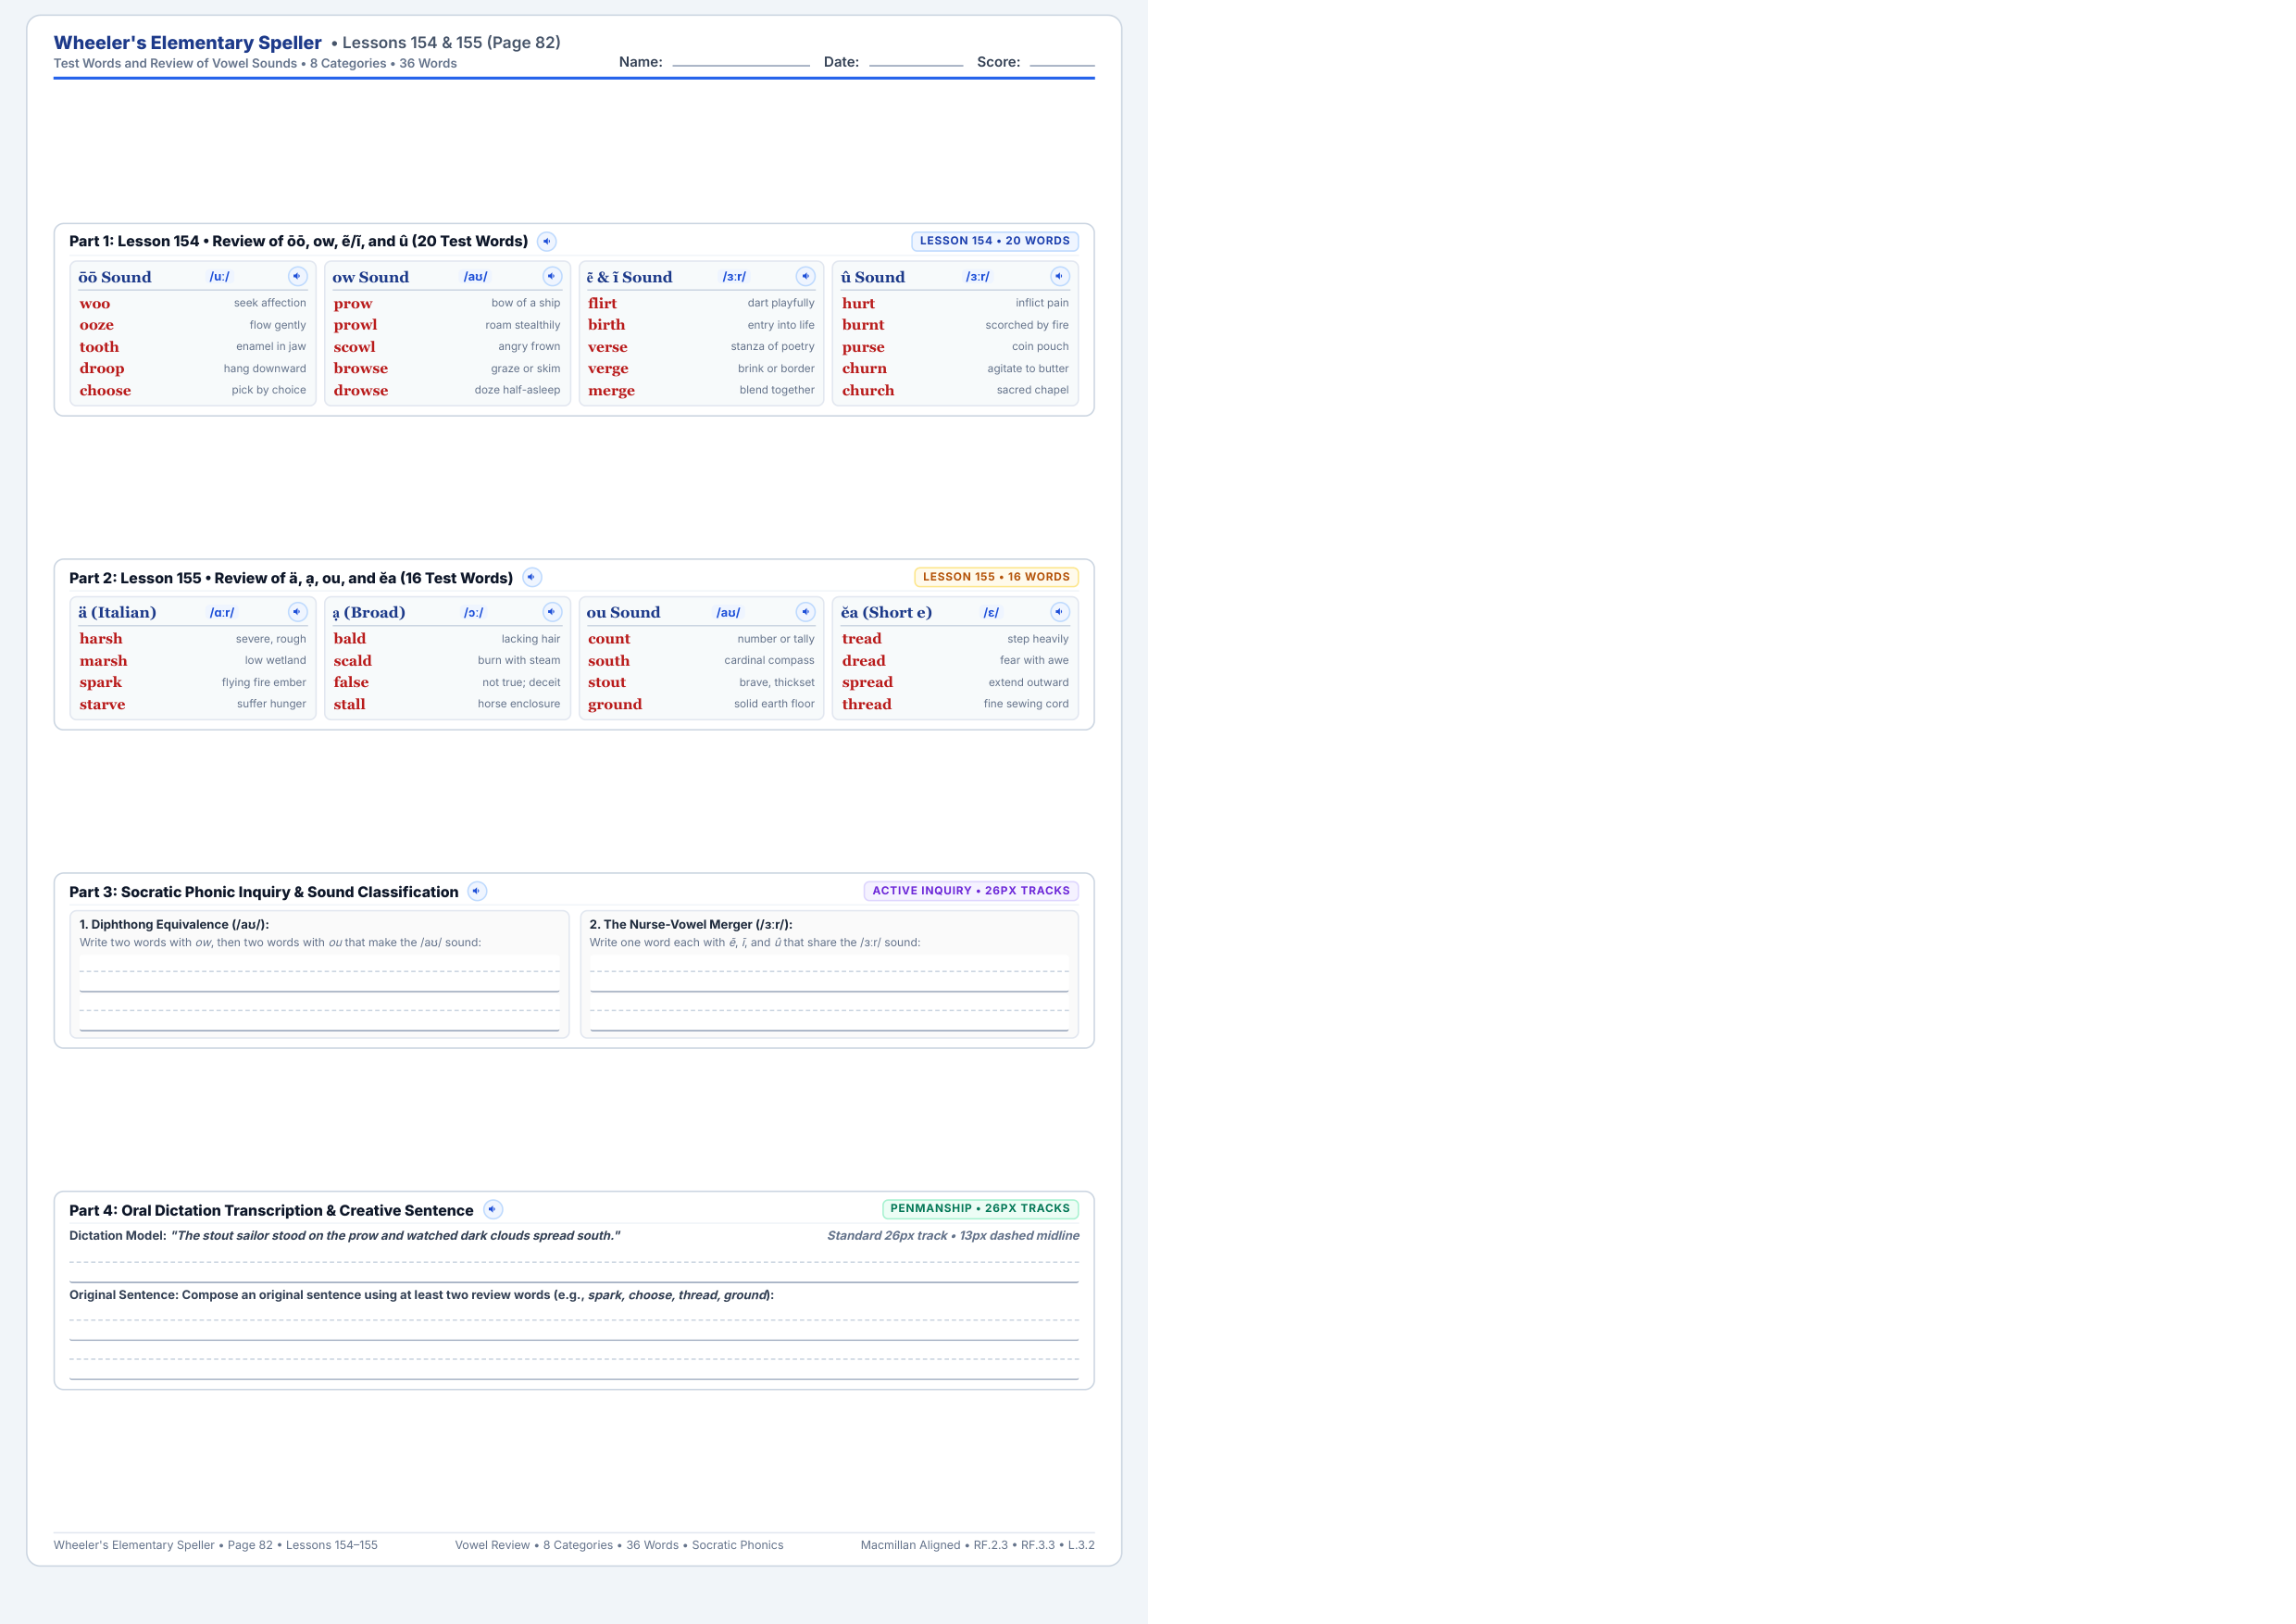Play audio for Part 1 Lesson 154 heading
2296x1624 pixels.
pos(546,241)
